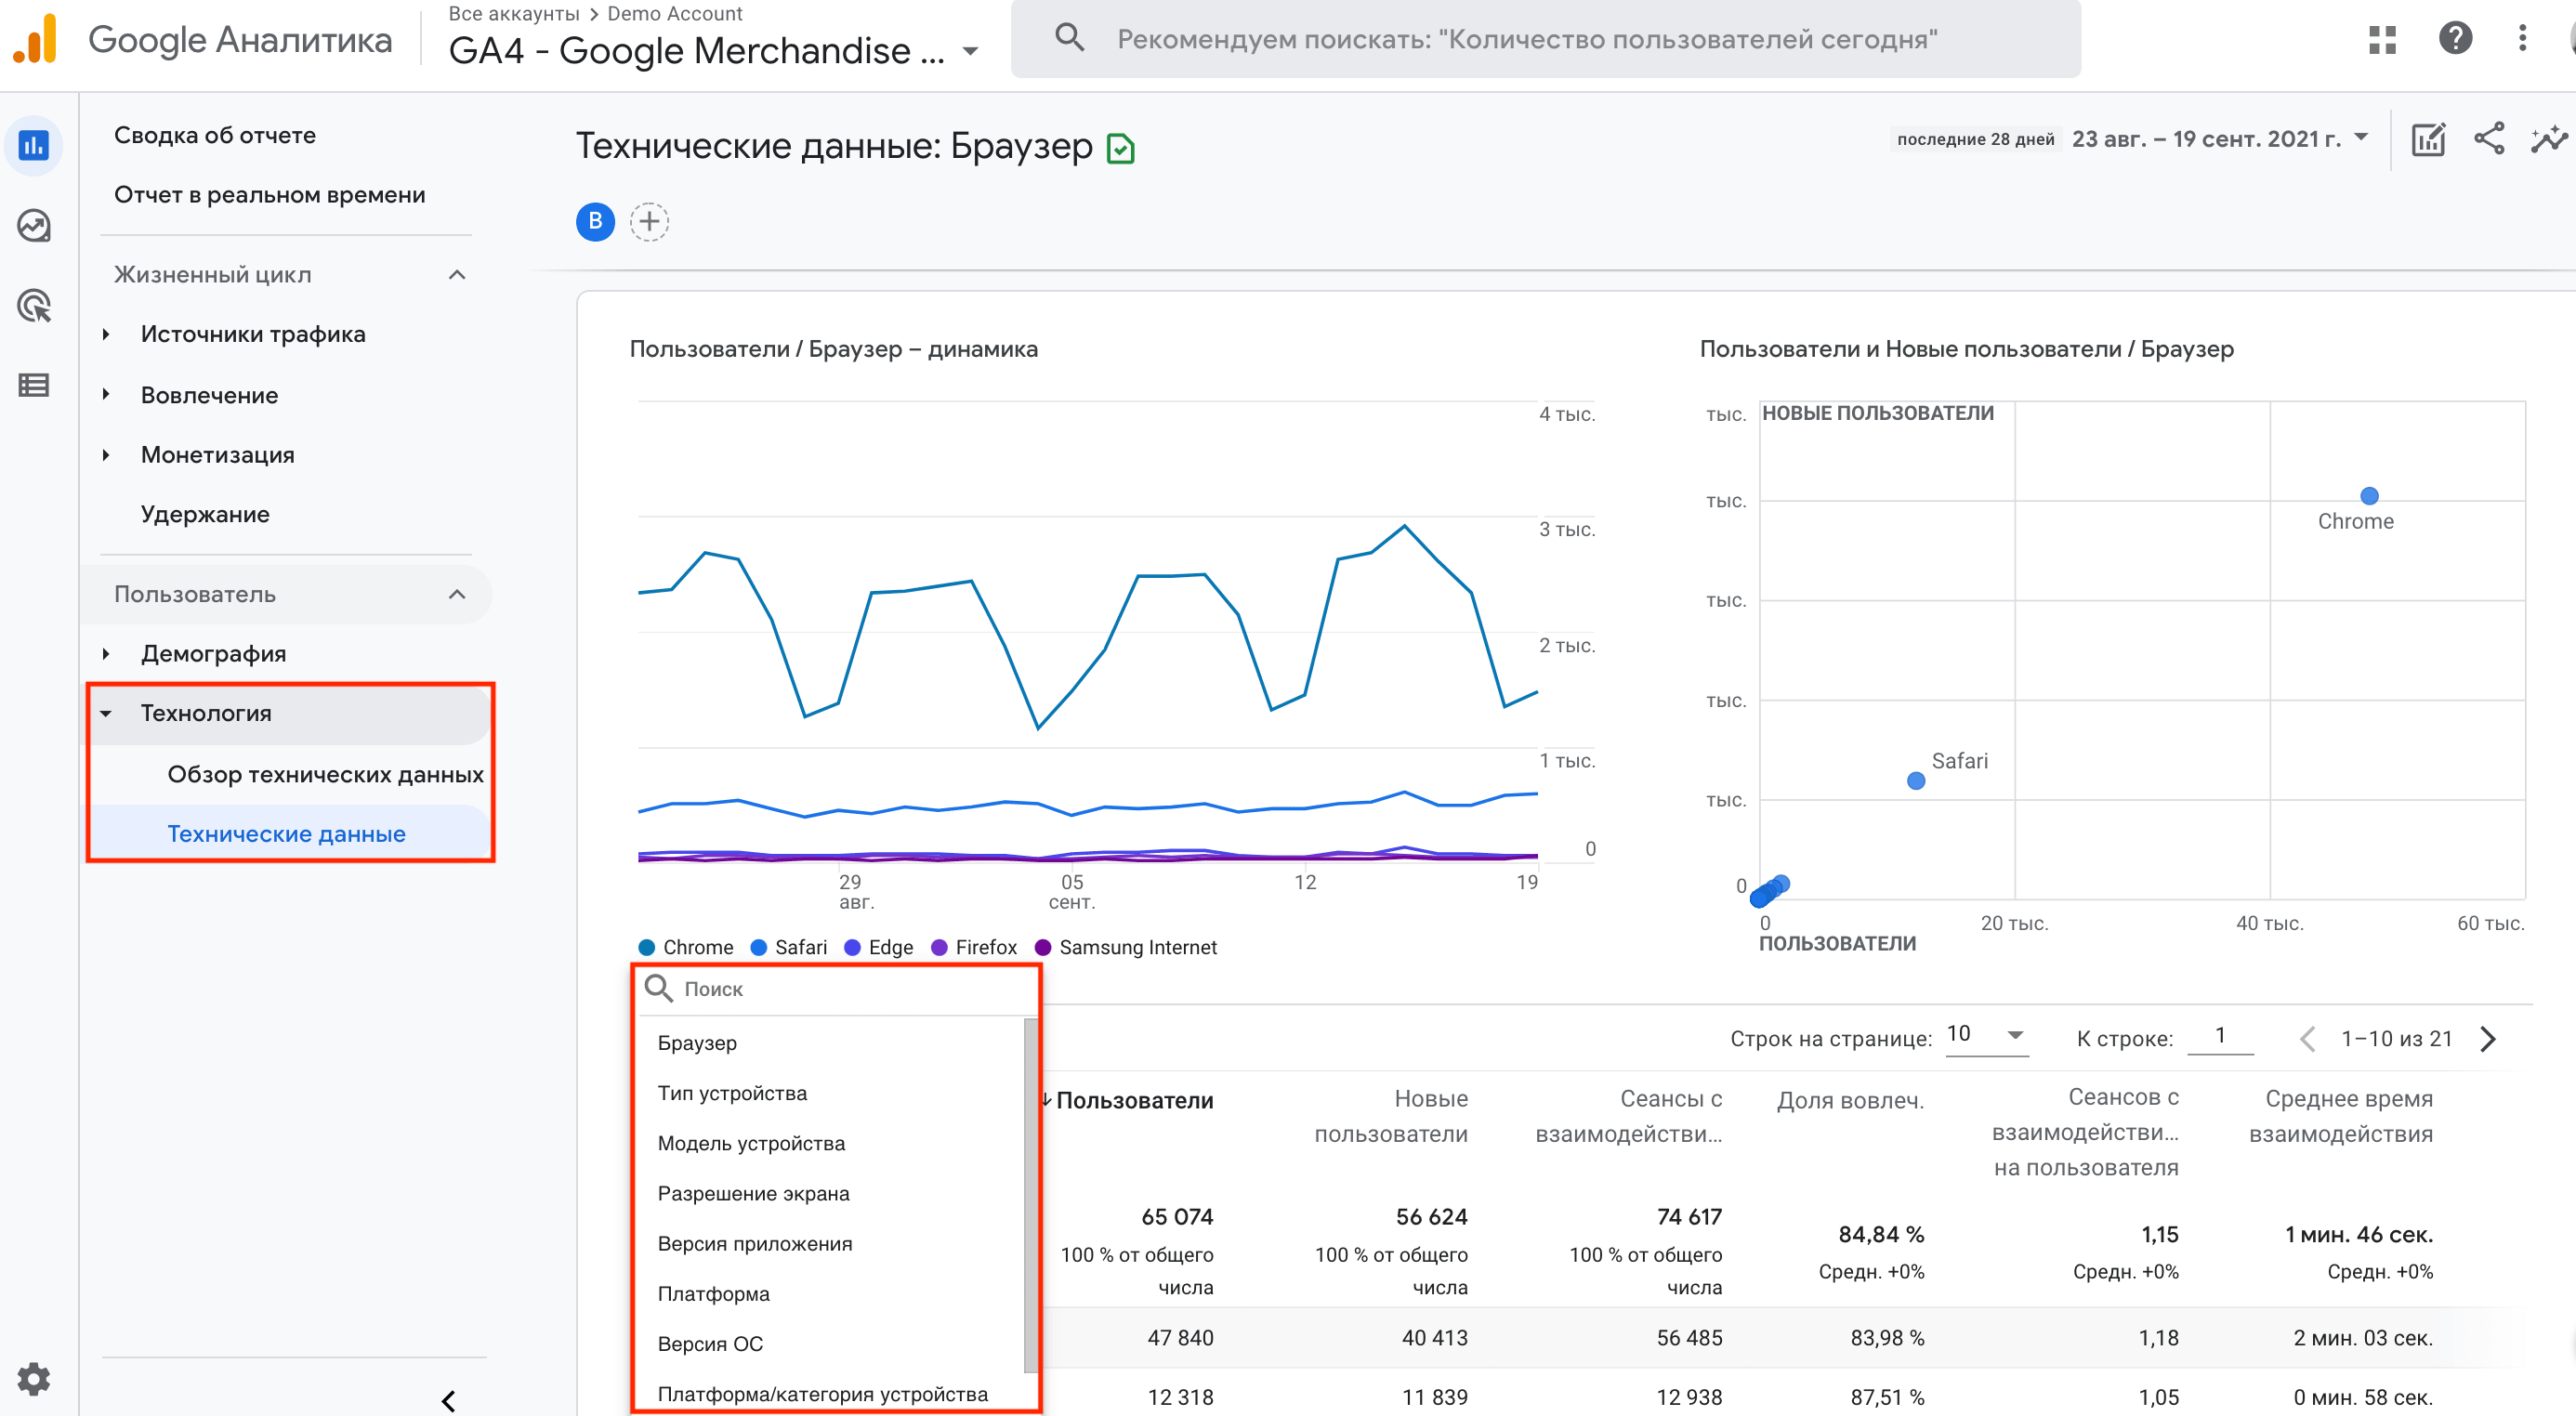Sort by Доля вовлеч. column
Screen dimensions: 2576x1416
tap(1850, 1100)
